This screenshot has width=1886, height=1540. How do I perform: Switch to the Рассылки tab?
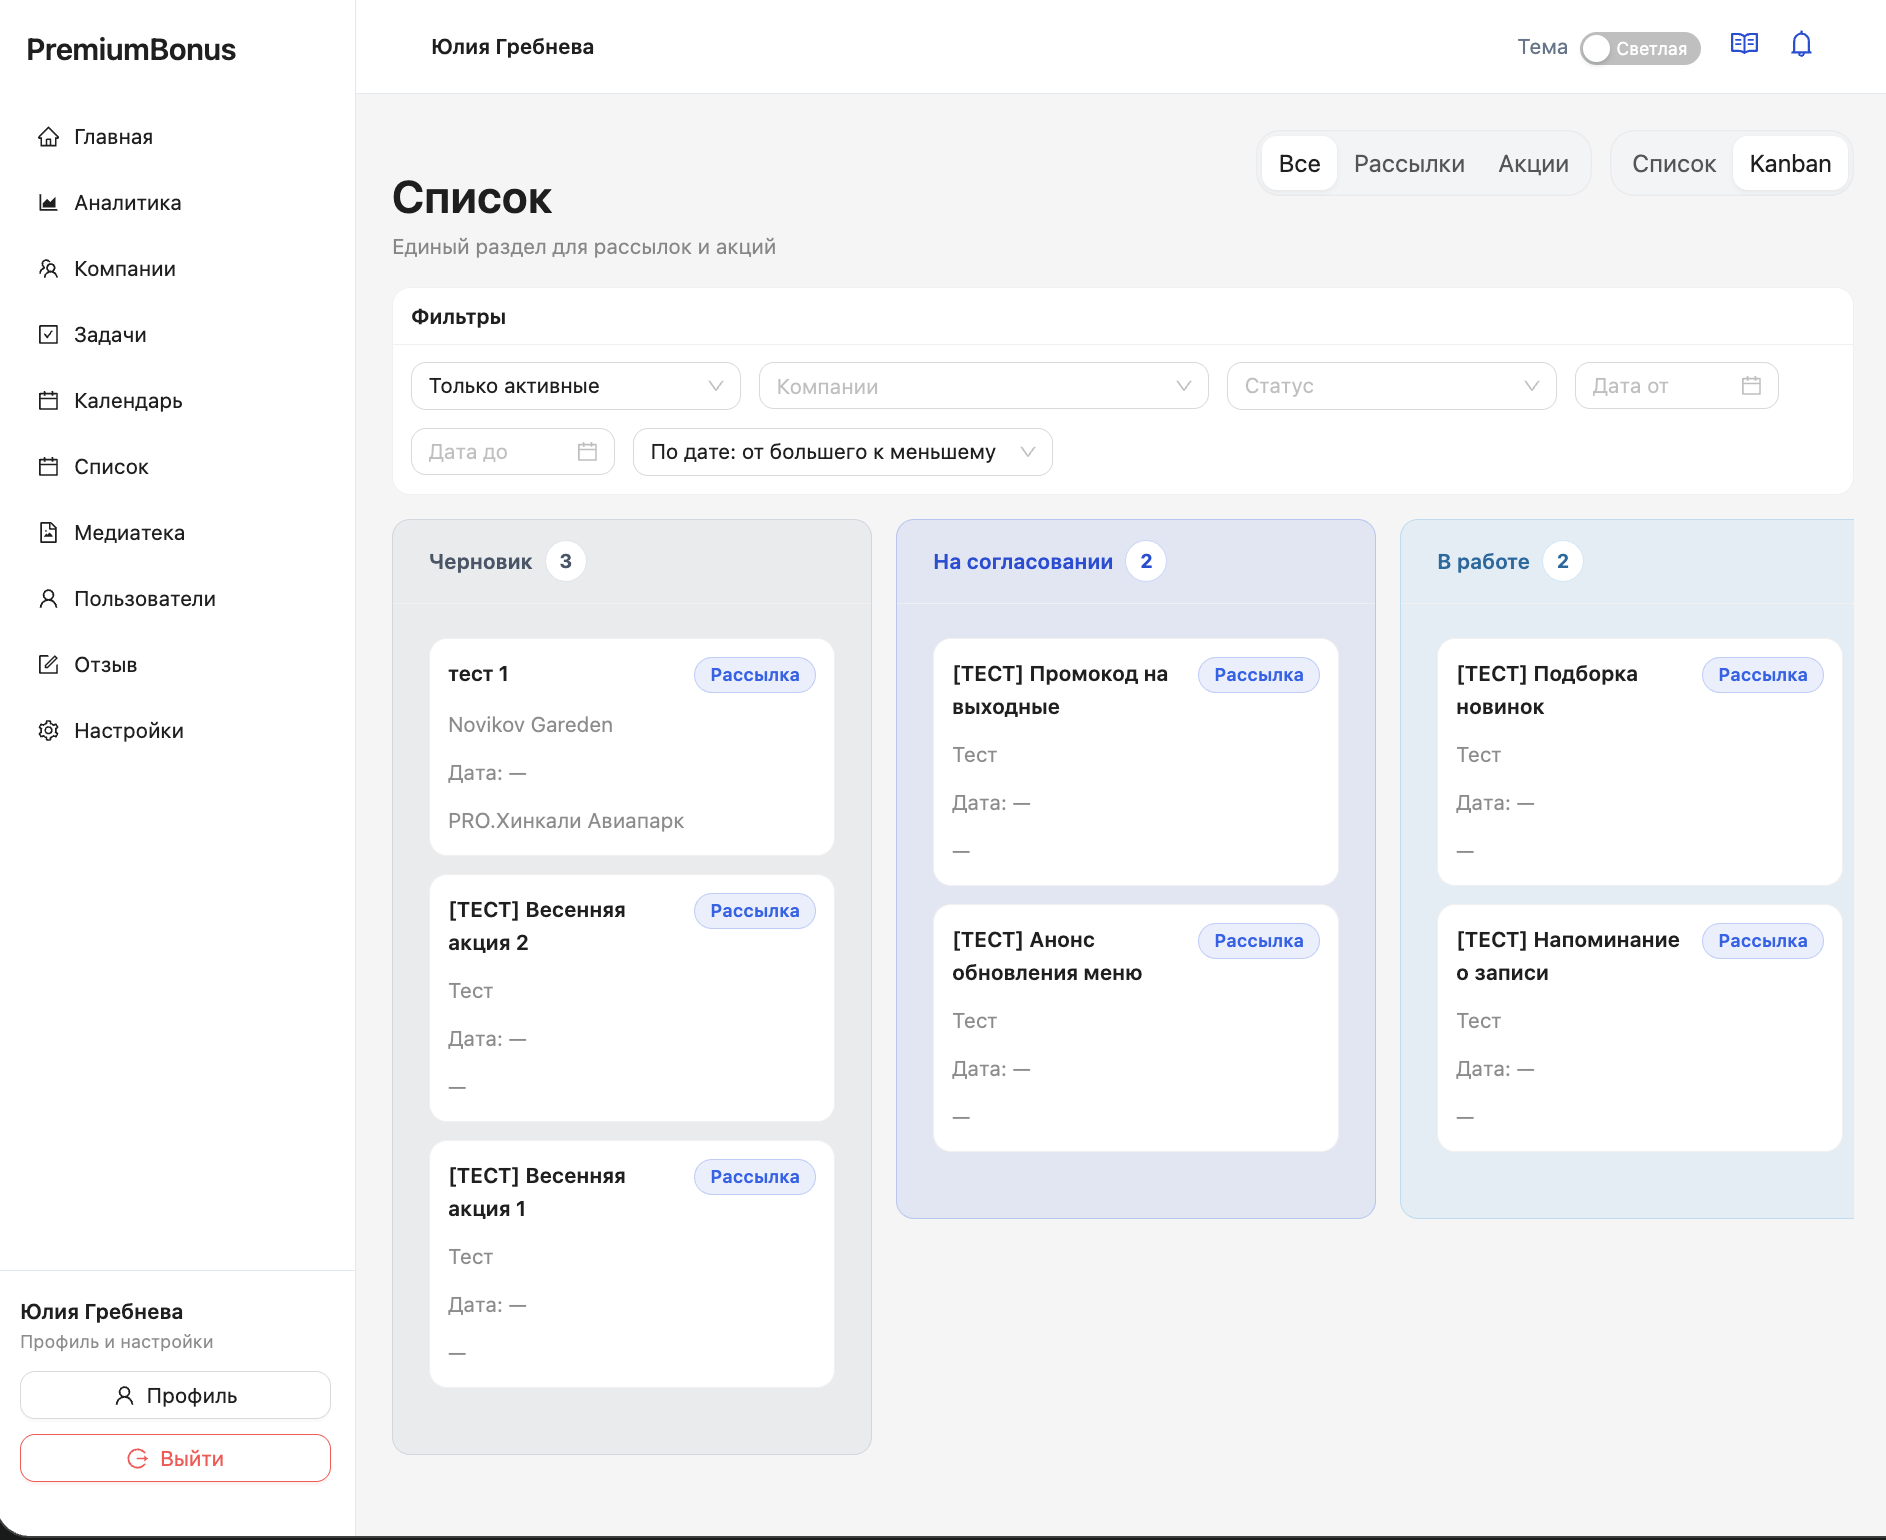(x=1409, y=164)
